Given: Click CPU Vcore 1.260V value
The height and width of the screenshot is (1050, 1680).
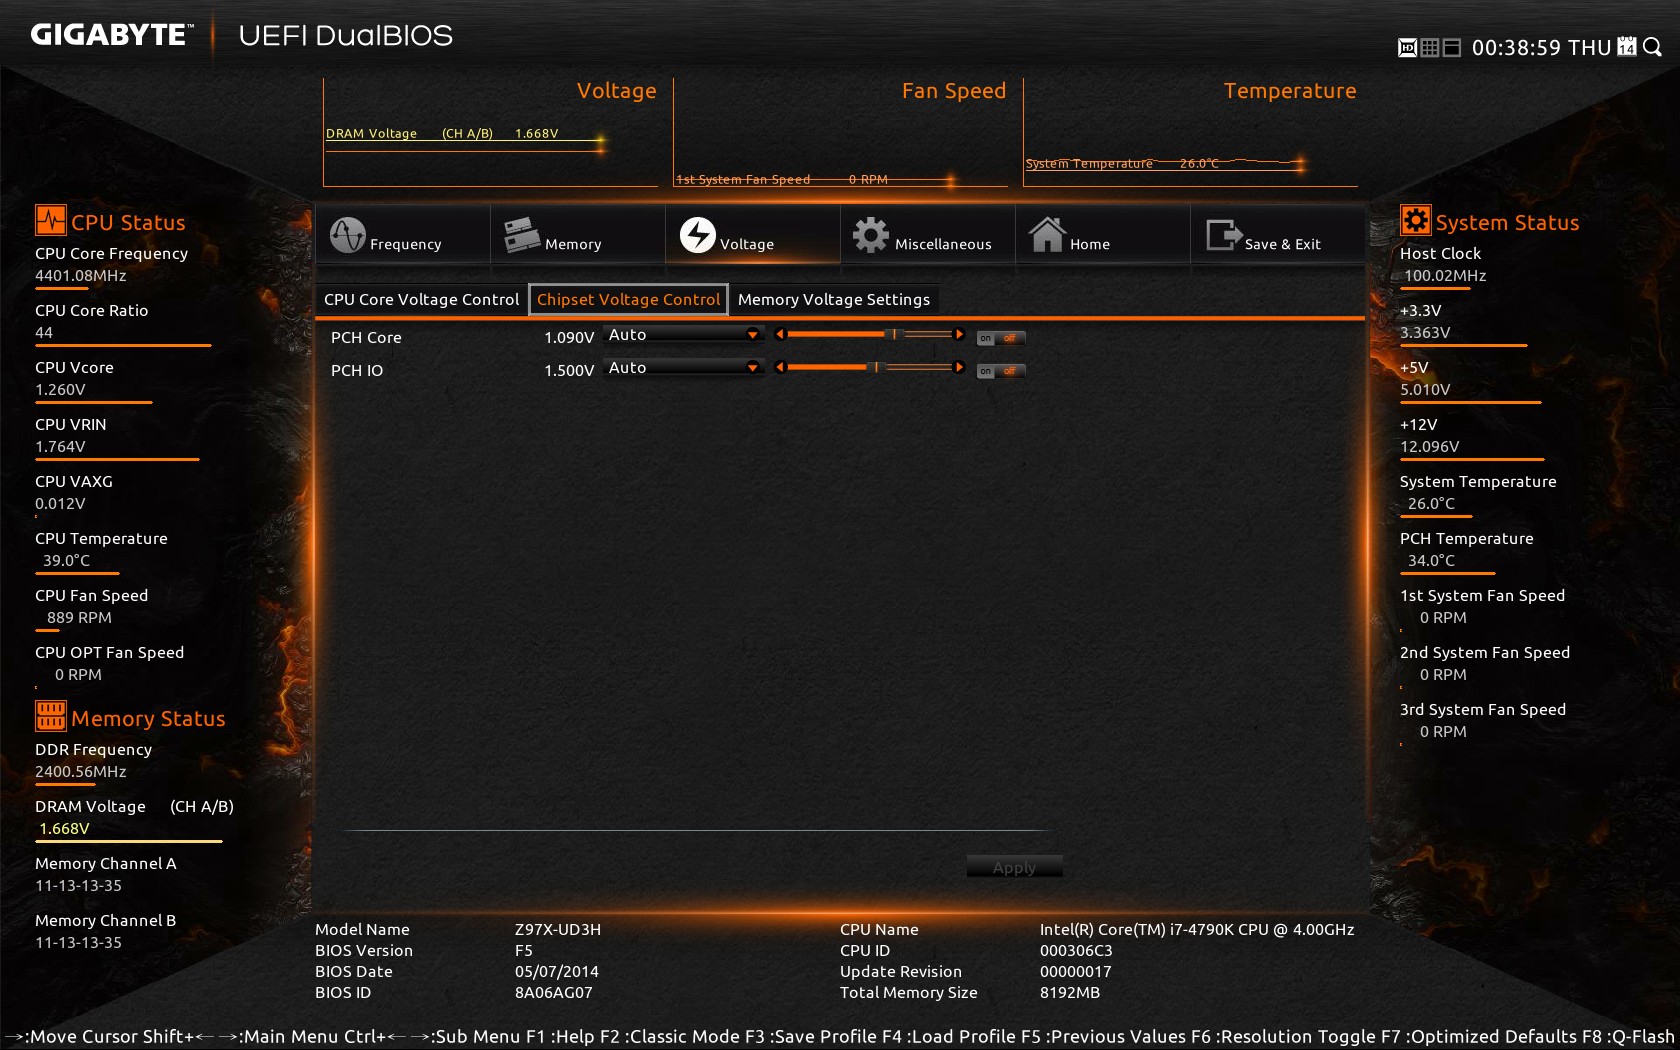Looking at the screenshot, I should pyautogui.click(x=60, y=389).
